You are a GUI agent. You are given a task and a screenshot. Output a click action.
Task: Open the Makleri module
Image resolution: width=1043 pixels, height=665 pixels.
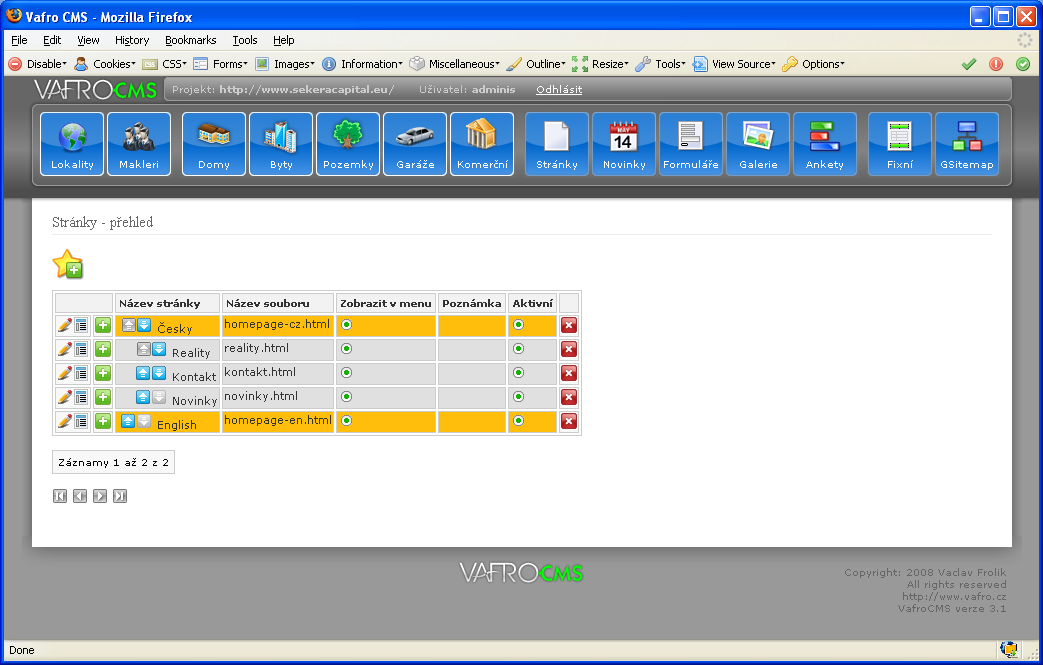pyautogui.click(x=139, y=144)
